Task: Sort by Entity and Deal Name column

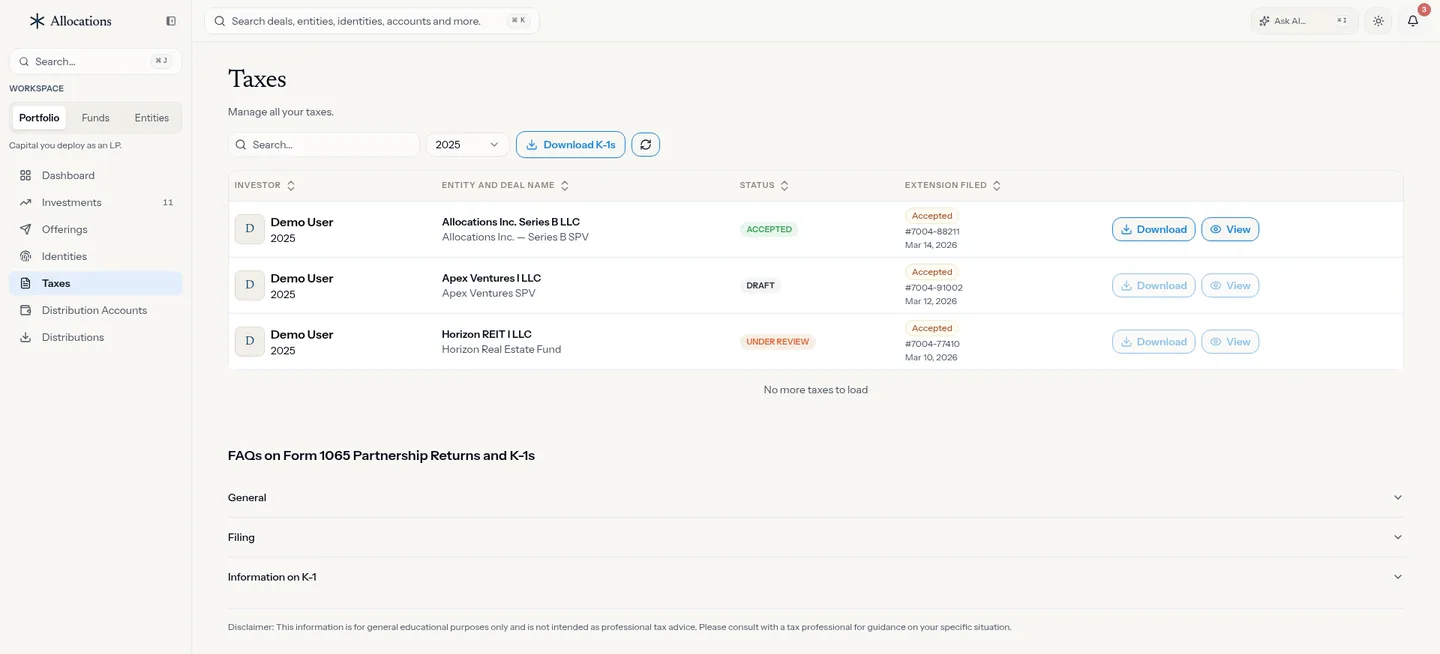Action: point(506,185)
